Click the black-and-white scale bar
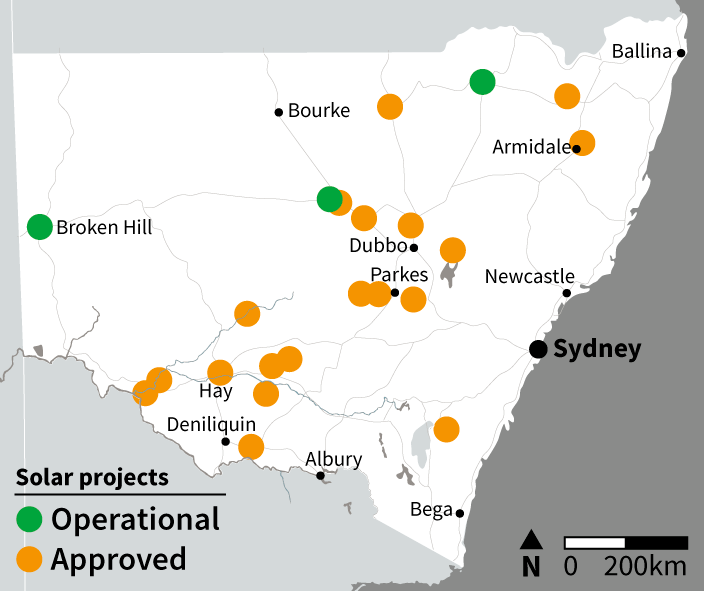Viewport: 704px width, 591px height. pos(626,543)
